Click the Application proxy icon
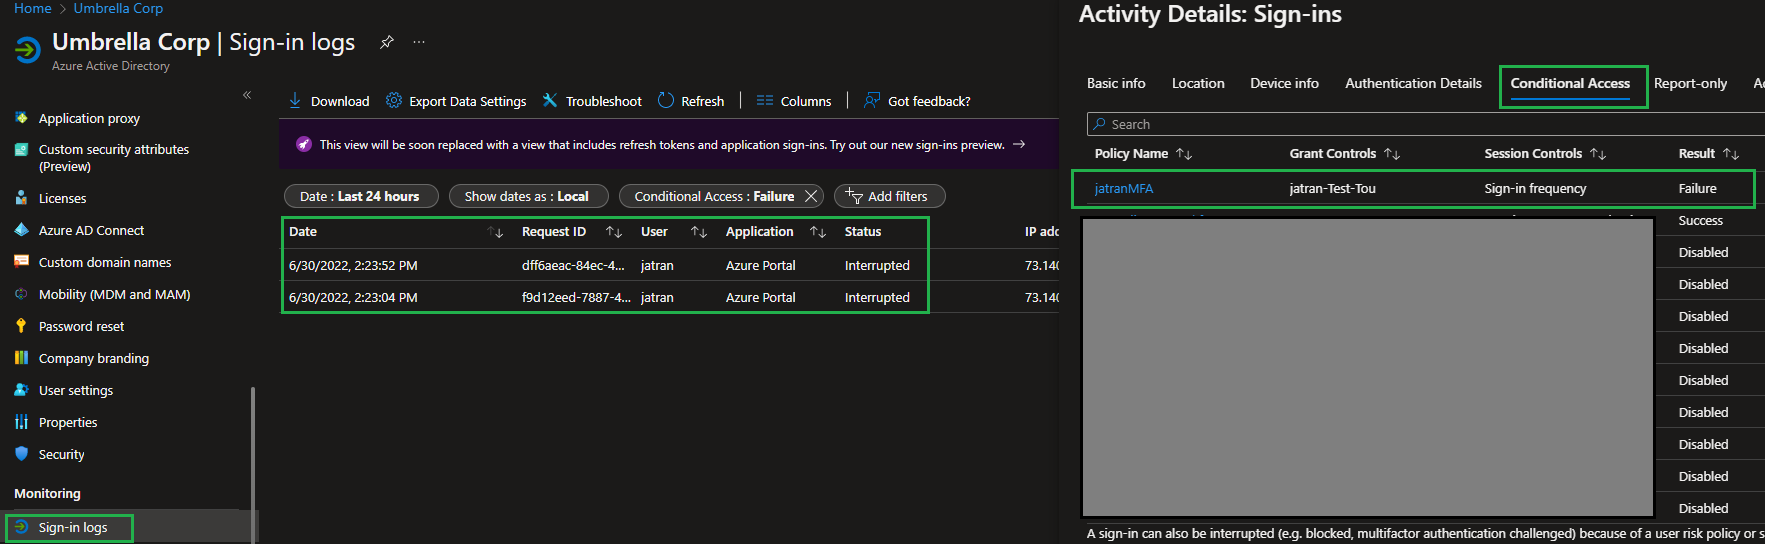The height and width of the screenshot is (544, 1765). click(21, 118)
